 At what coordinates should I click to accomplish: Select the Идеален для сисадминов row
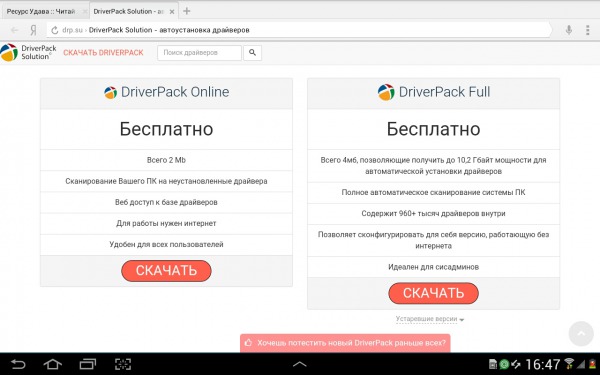tap(433, 267)
